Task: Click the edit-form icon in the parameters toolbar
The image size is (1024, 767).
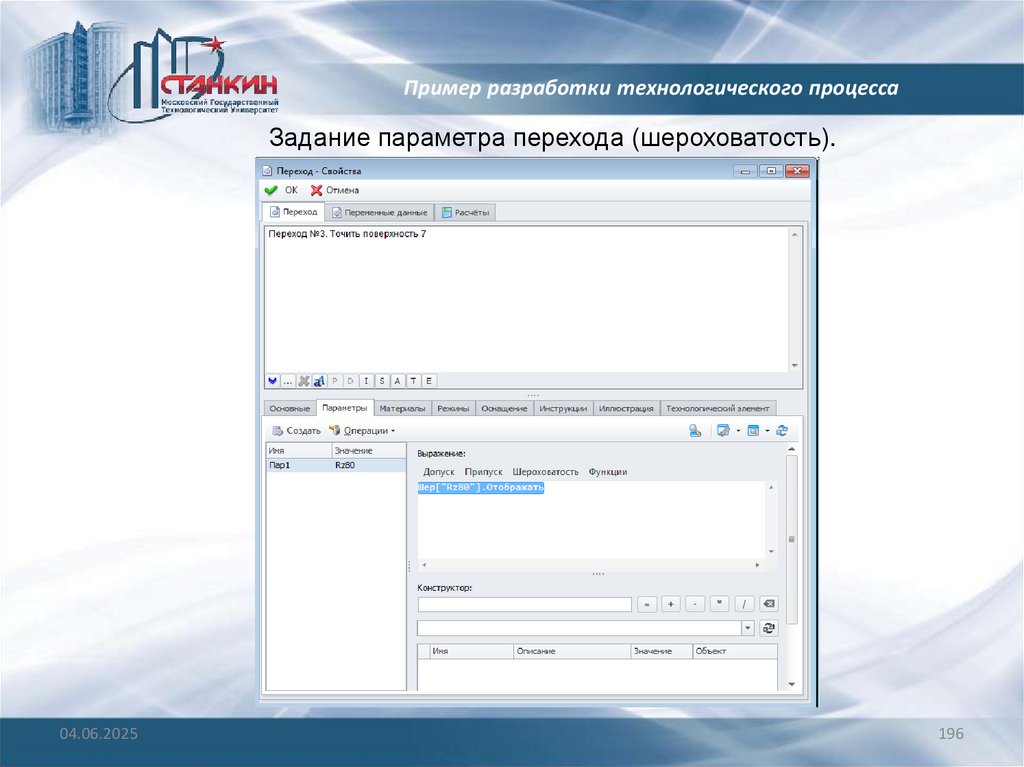Action: (x=723, y=431)
